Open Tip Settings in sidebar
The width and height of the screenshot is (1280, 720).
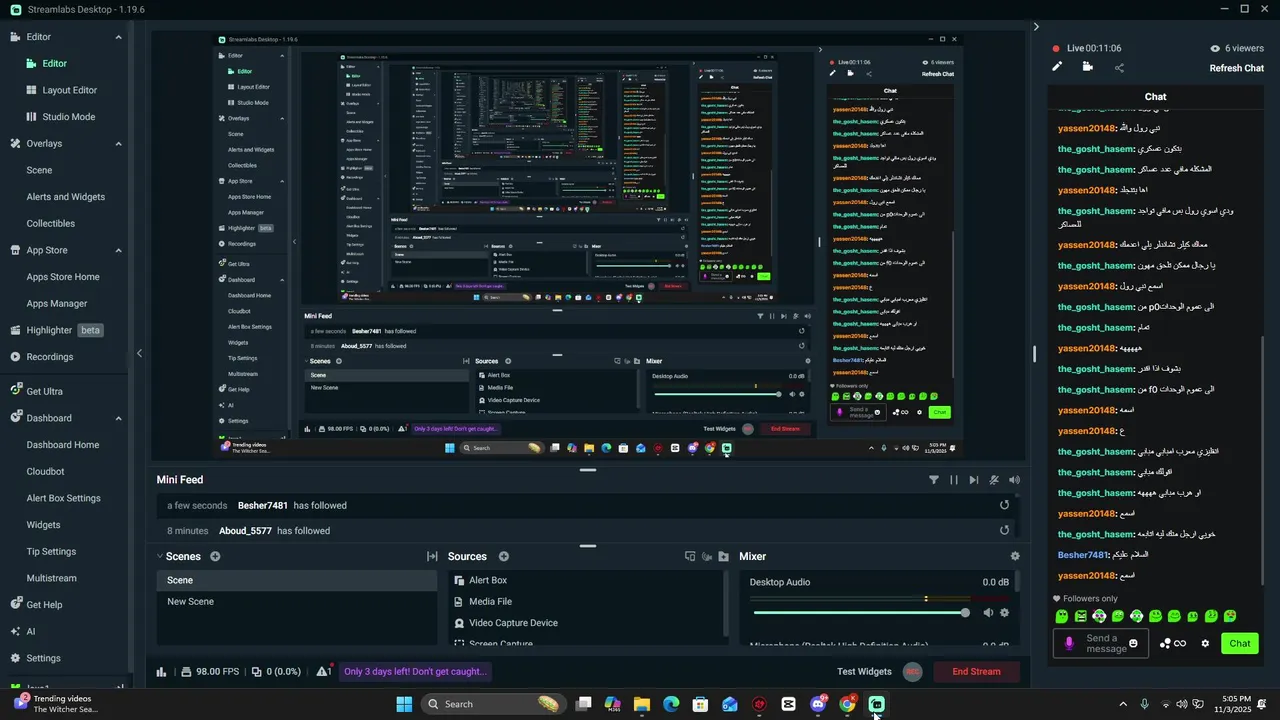coord(52,552)
